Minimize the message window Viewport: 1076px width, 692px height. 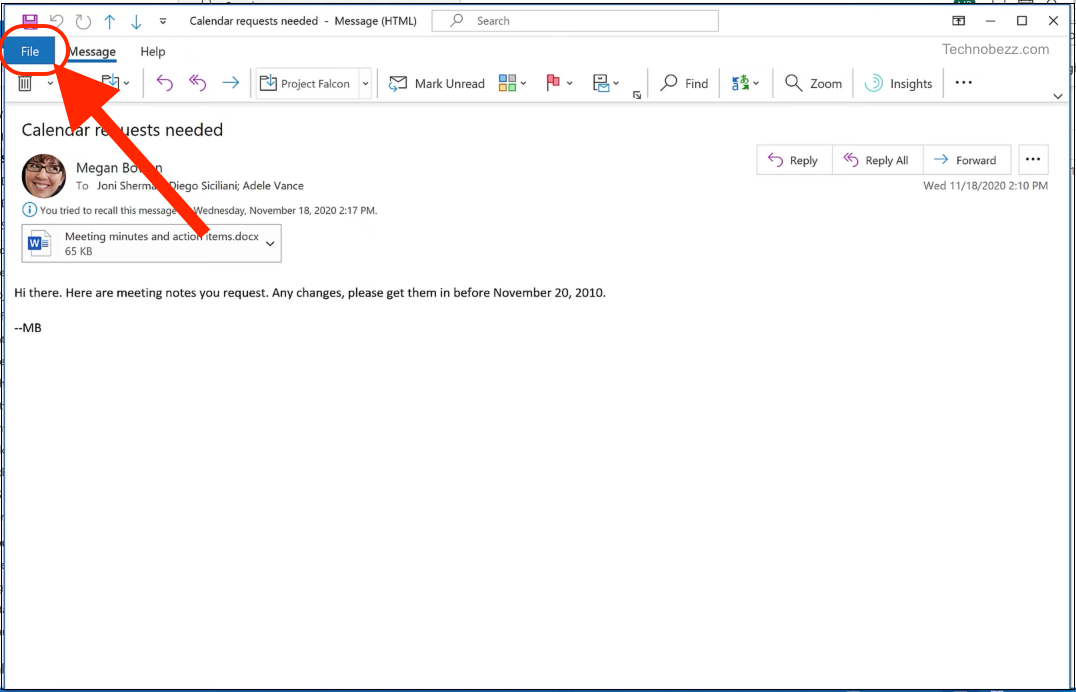click(990, 21)
